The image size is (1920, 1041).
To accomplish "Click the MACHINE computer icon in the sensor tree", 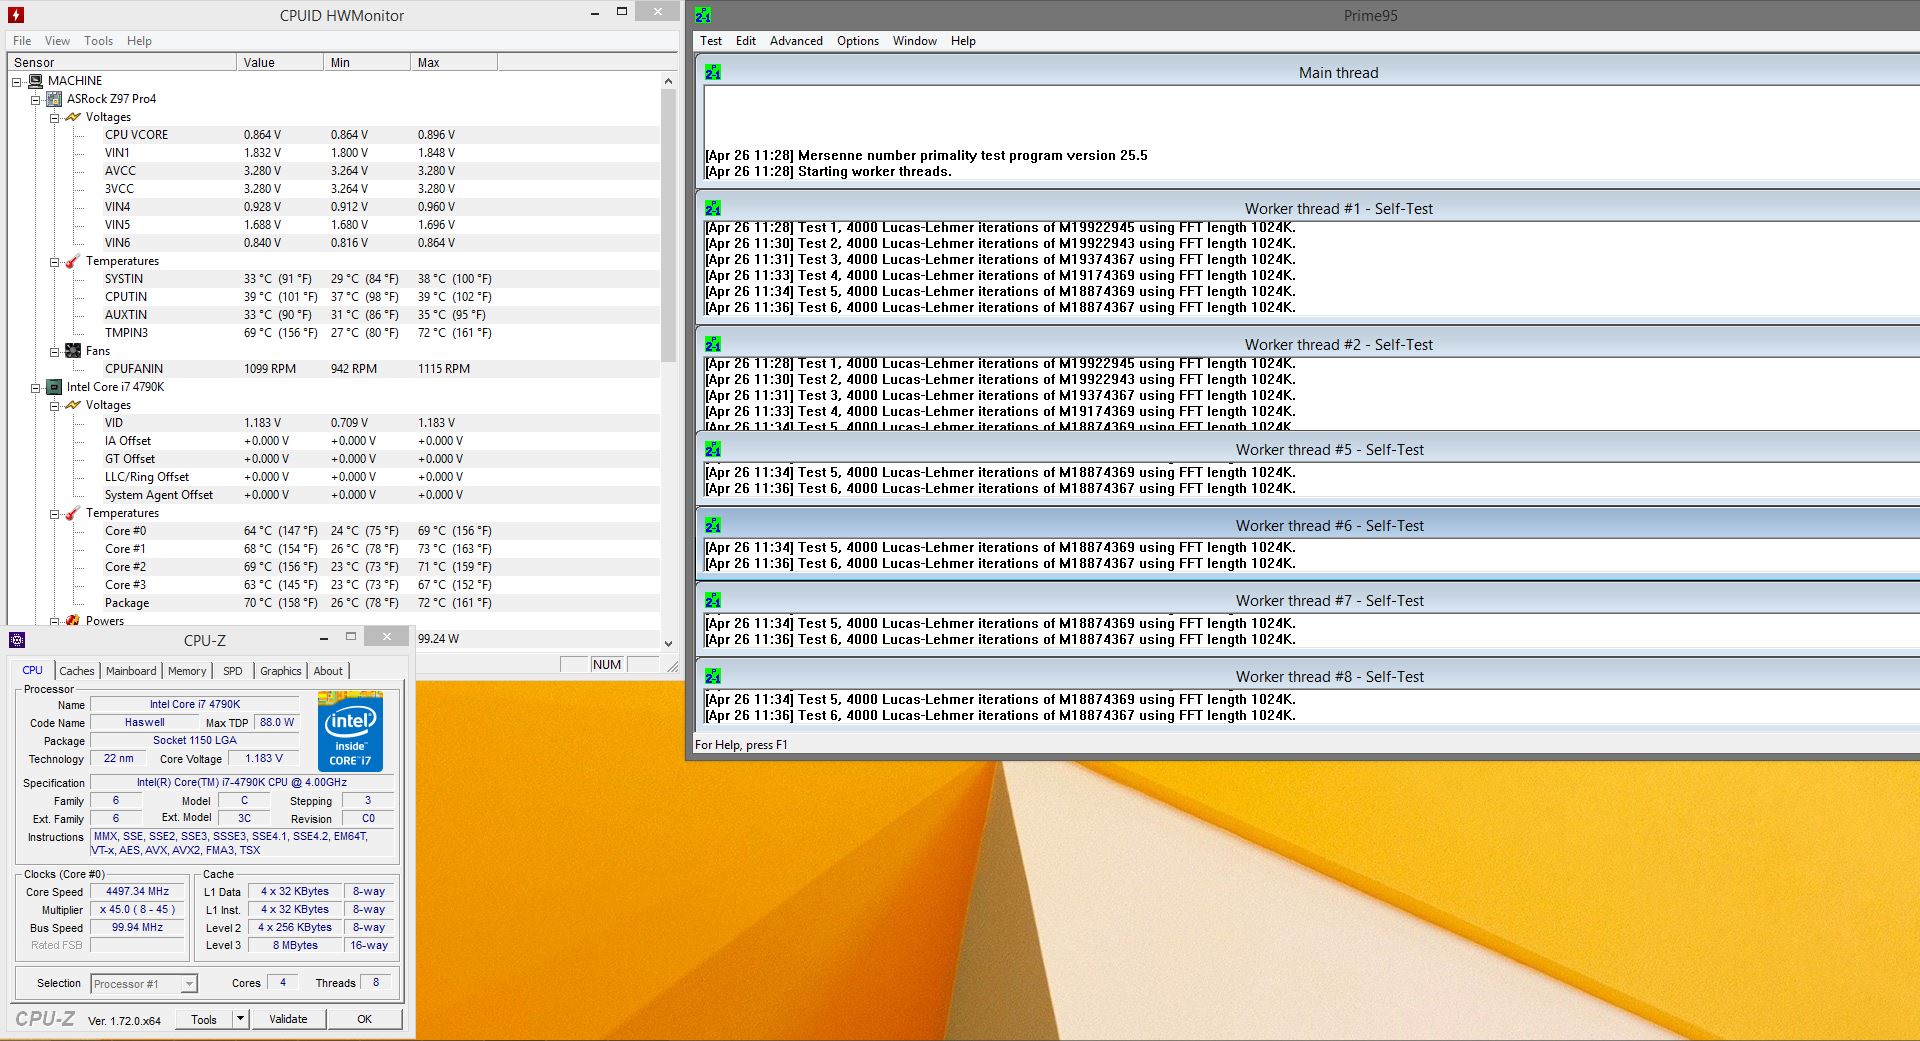I will click(x=36, y=81).
